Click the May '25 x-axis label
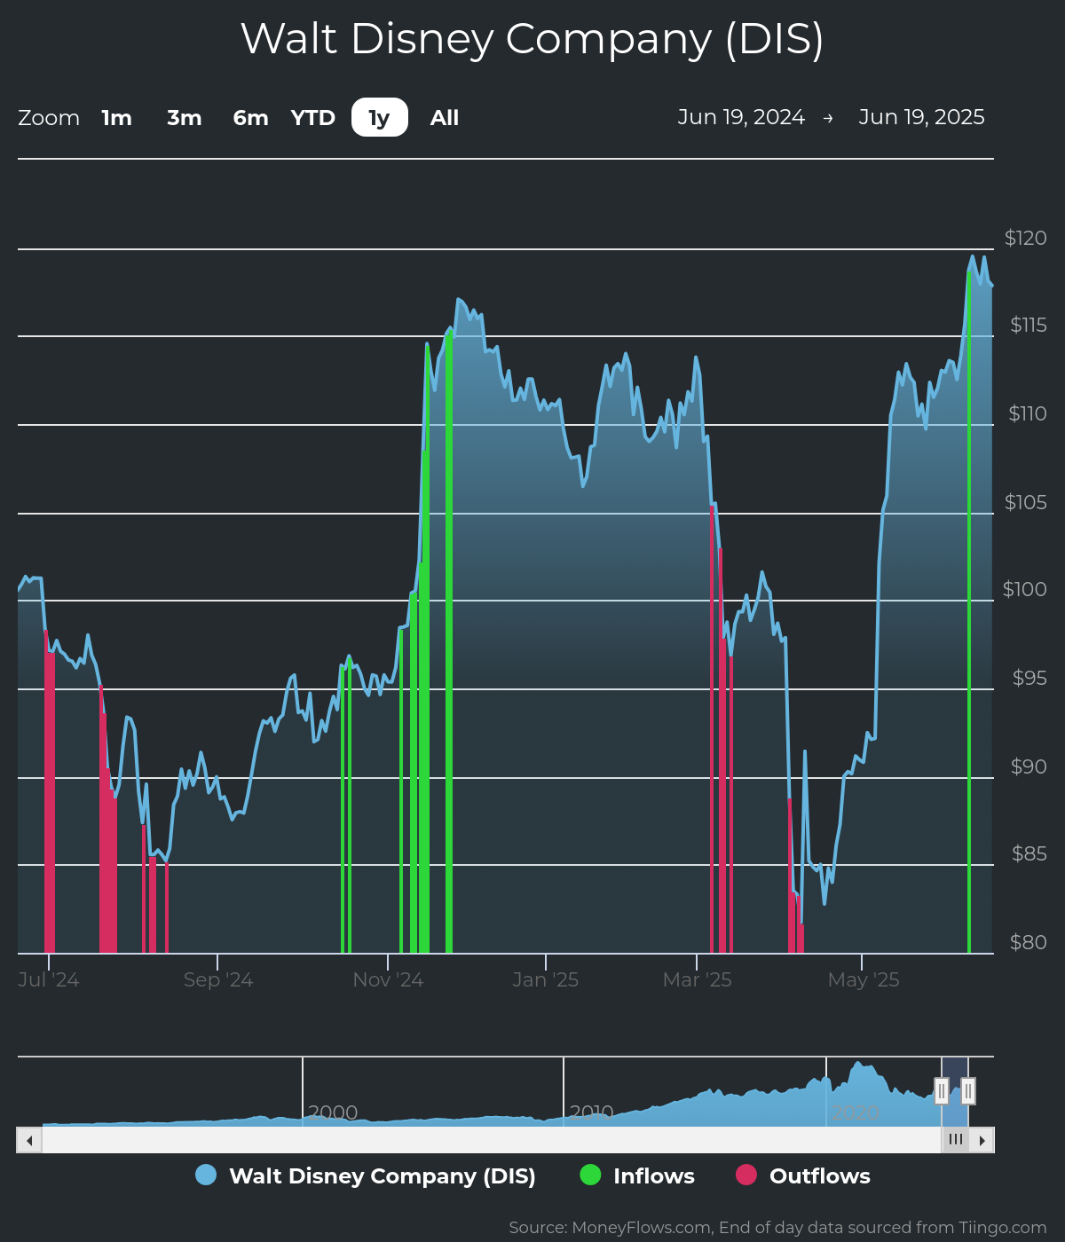1065x1242 pixels. point(863,980)
